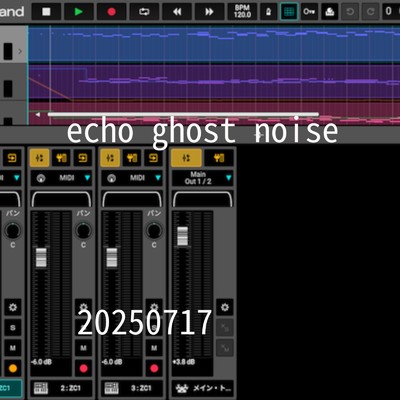This screenshot has height=400, width=400.
Task: Open gear settings on Main channel
Action: (225, 307)
